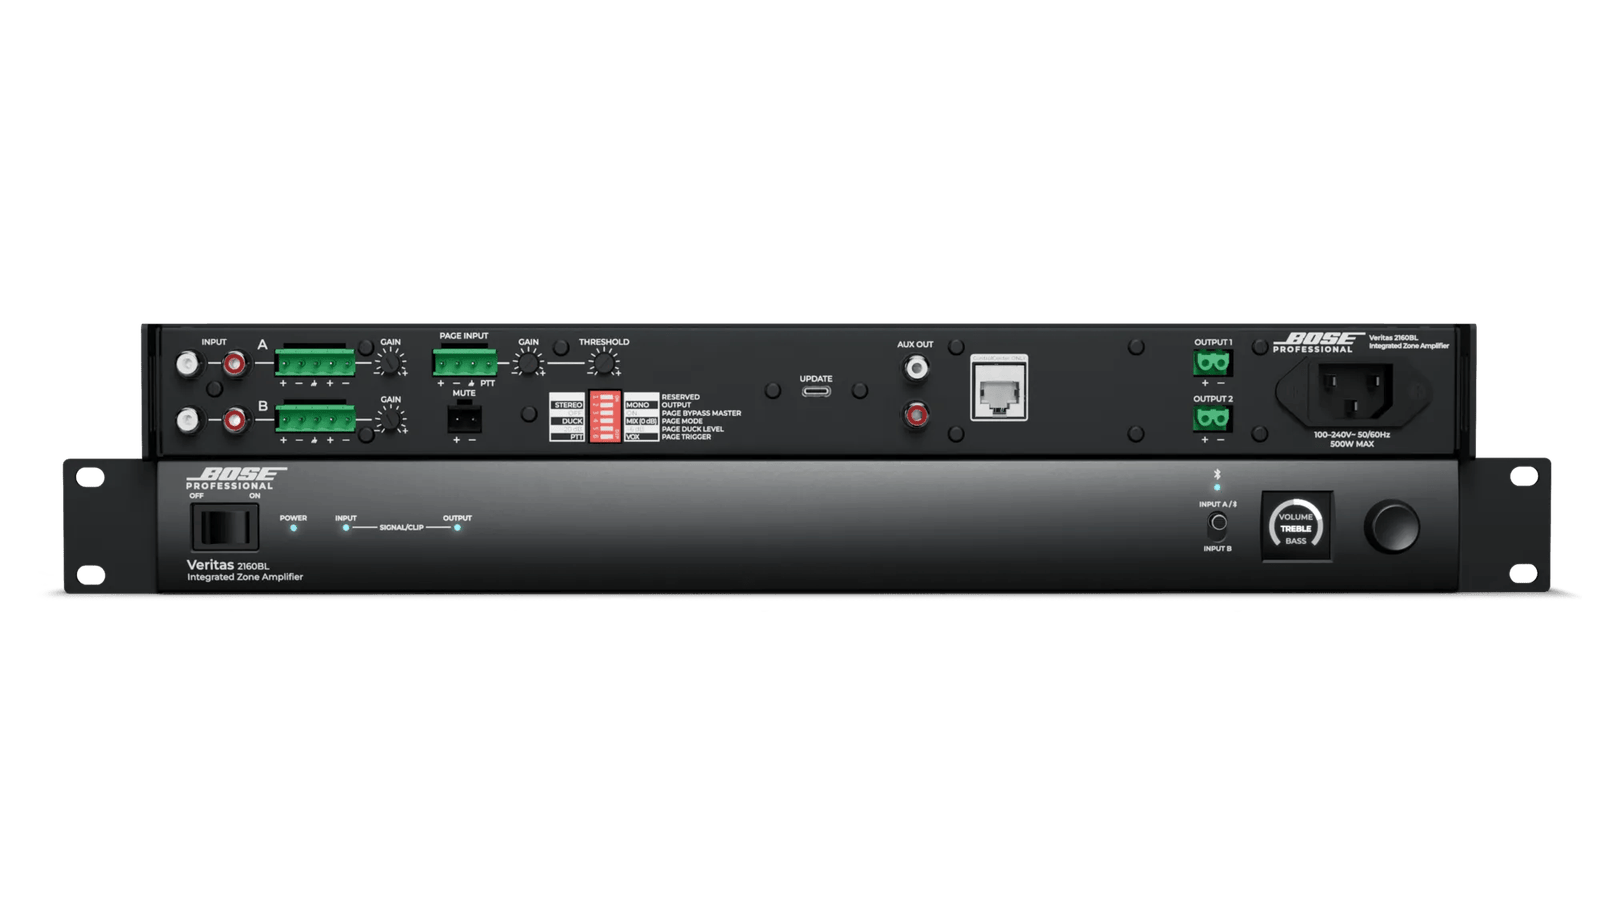Click the Input A GAIN knob
Image resolution: width=1600 pixels, height=900 pixels.
[390, 363]
